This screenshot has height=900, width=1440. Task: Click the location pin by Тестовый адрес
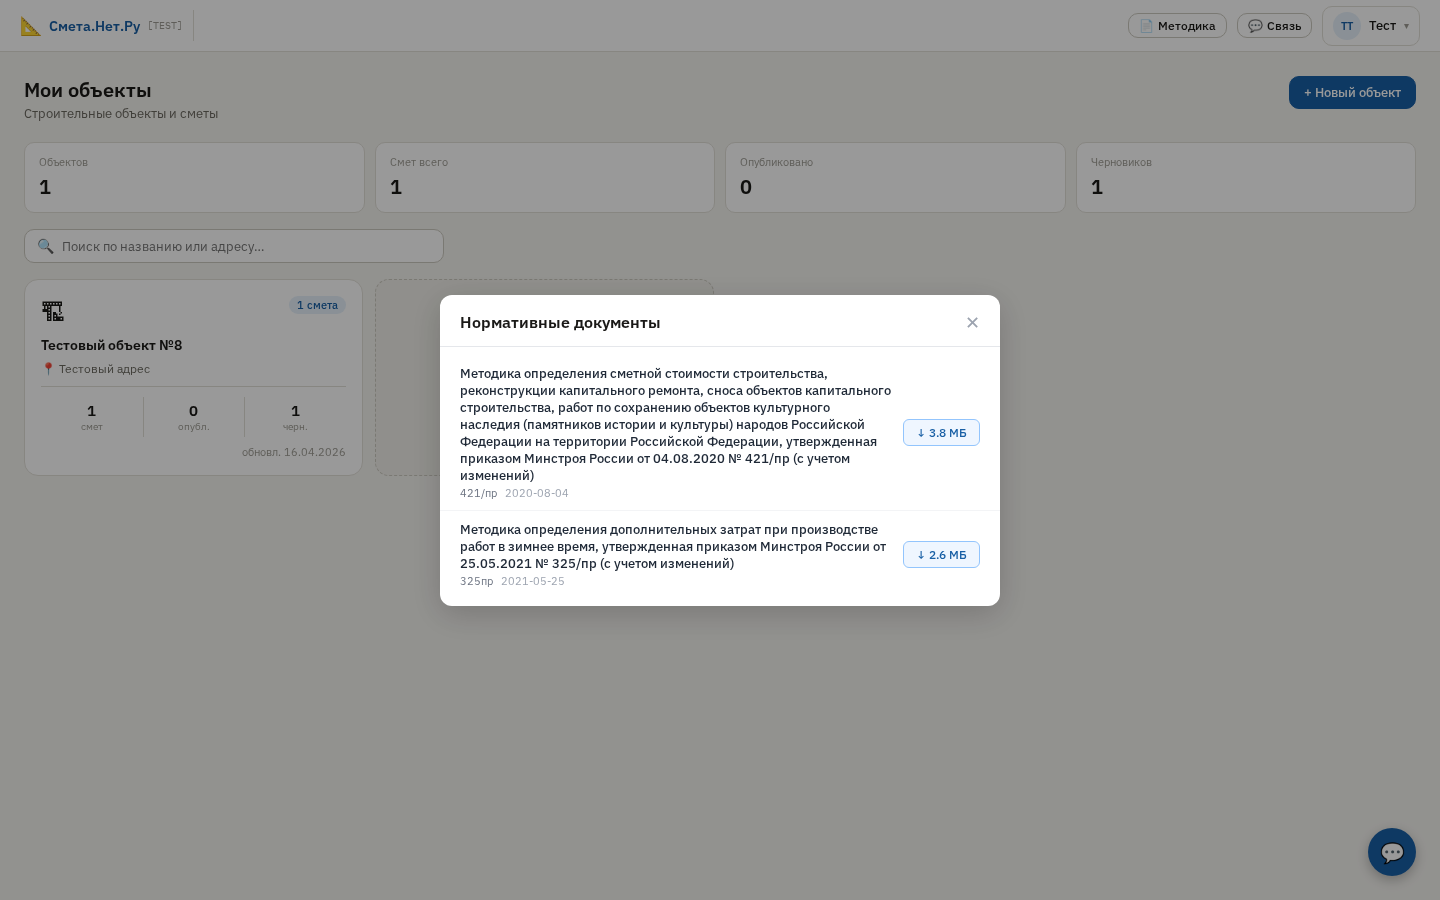pos(48,369)
